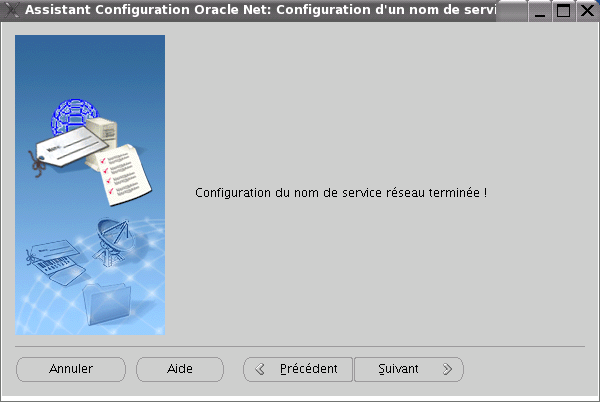Click the Annuler button

71,369
